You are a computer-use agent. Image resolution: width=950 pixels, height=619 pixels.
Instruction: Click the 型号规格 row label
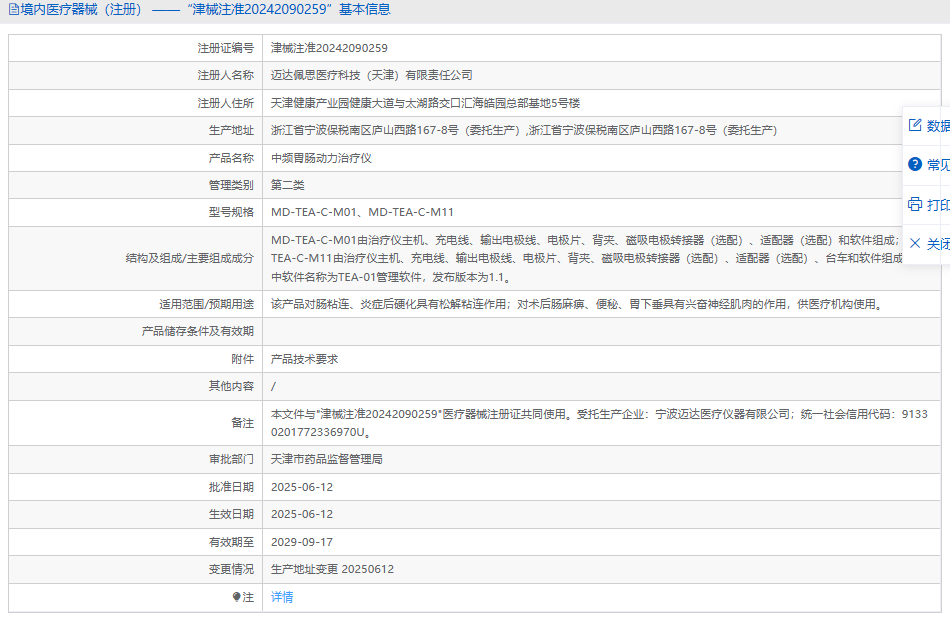click(231, 212)
